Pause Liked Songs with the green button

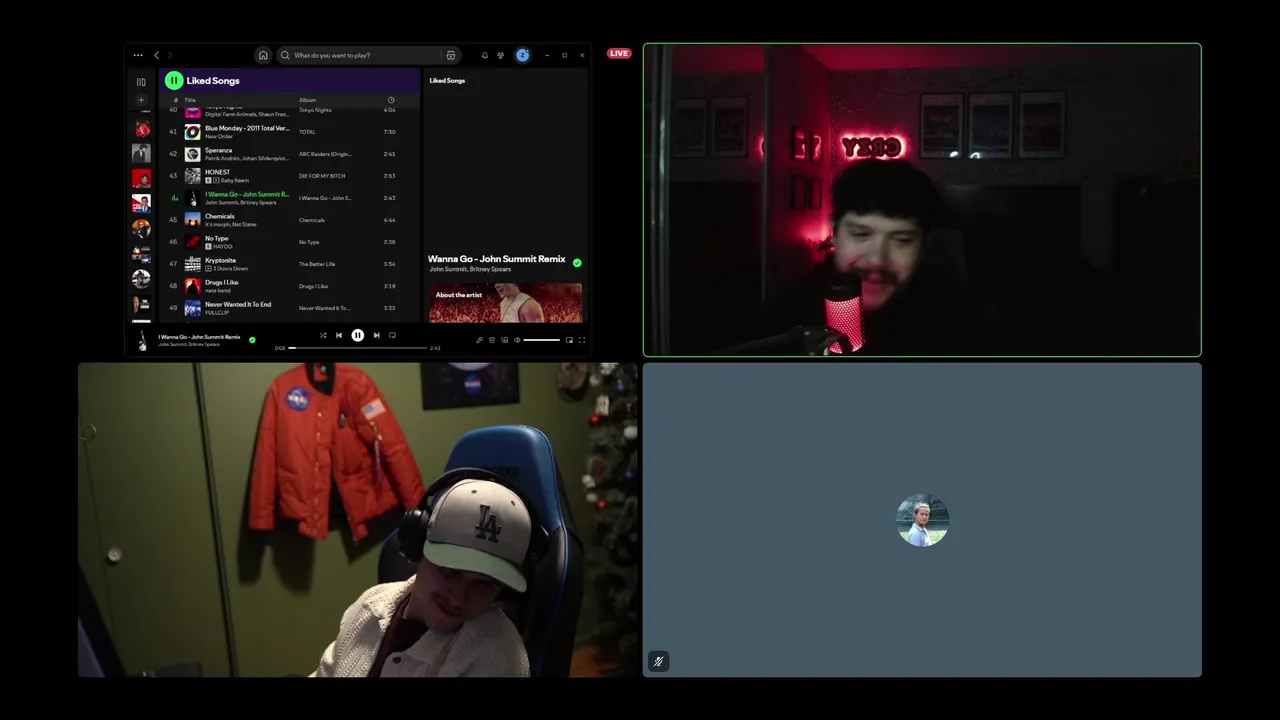coord(174,80)
